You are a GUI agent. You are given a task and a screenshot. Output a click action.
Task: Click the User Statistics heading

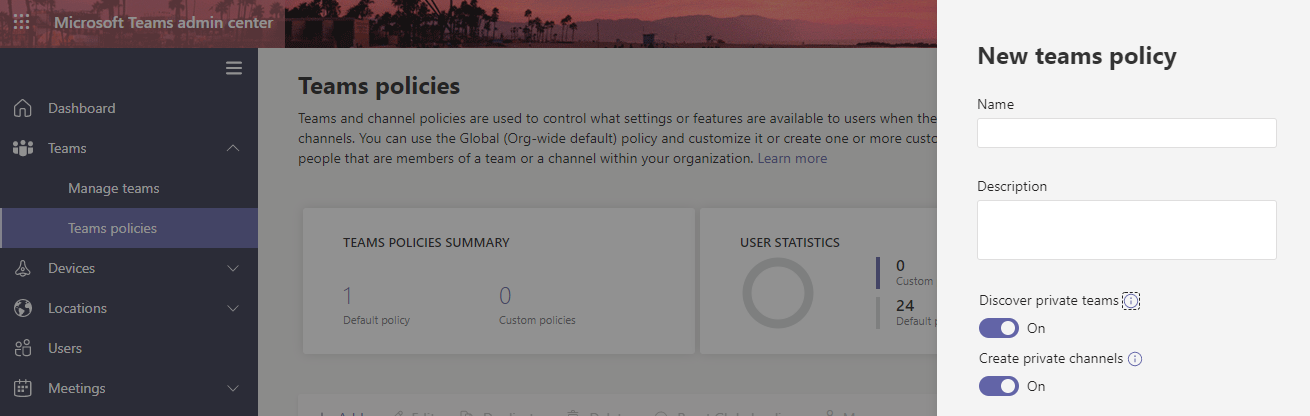coord(790,242)
